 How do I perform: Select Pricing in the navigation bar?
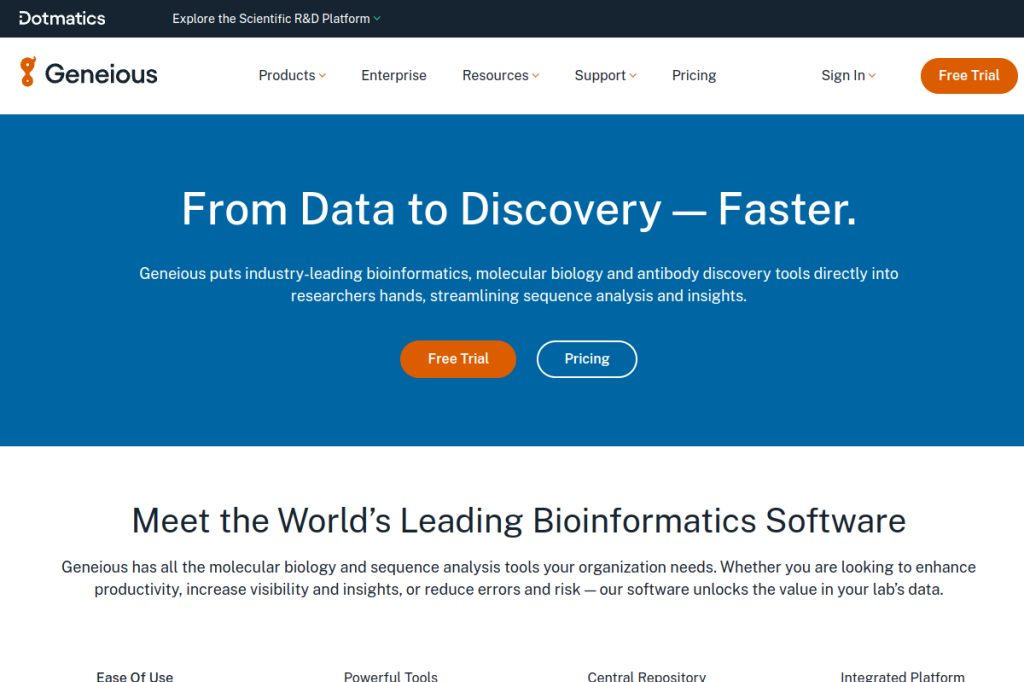[x=694, y=75]
